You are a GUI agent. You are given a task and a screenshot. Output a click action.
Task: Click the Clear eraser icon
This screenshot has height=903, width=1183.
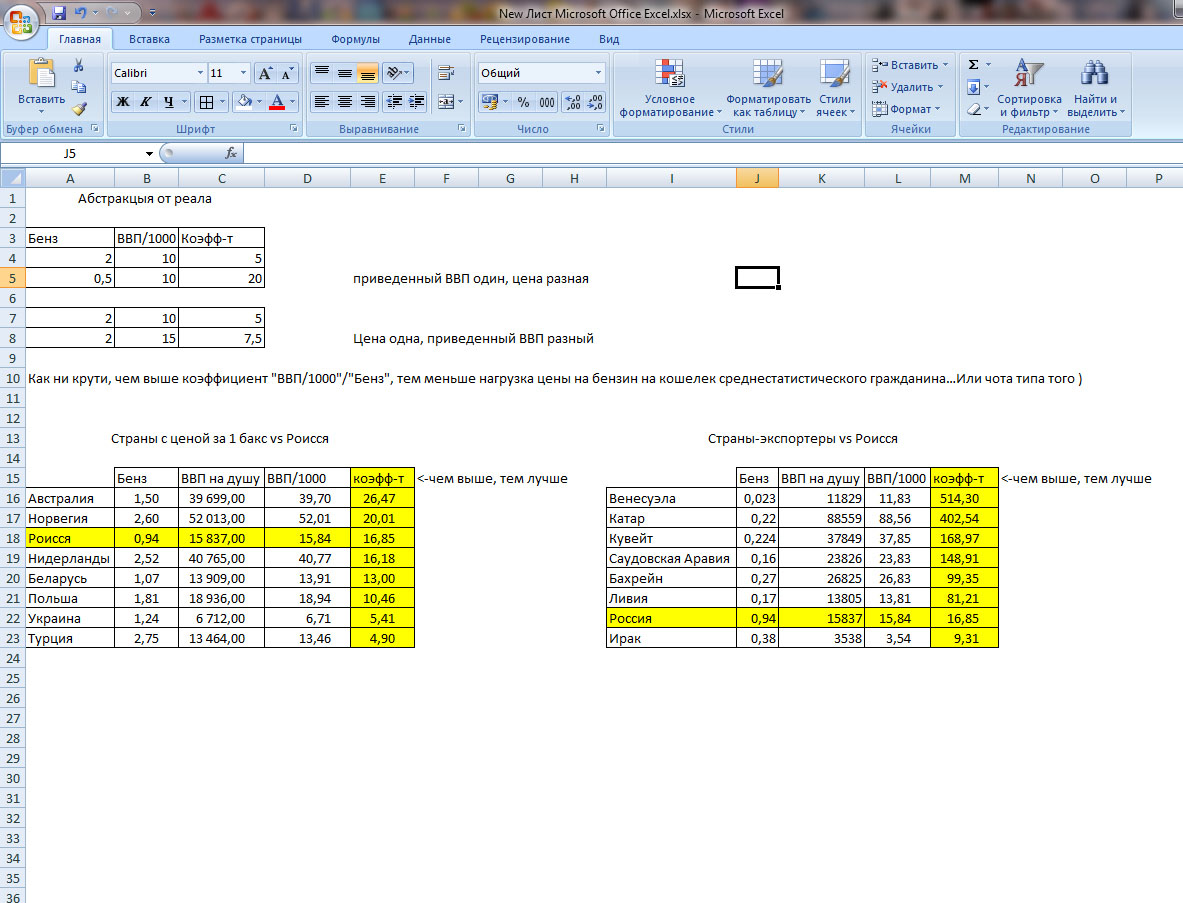[973, 109]
